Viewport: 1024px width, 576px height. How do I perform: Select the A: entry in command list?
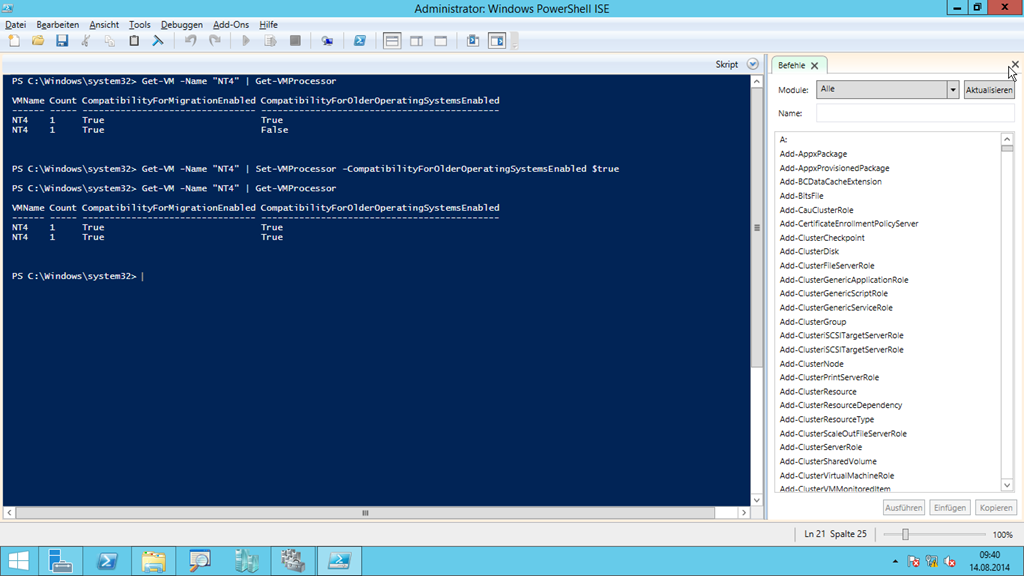783,140
